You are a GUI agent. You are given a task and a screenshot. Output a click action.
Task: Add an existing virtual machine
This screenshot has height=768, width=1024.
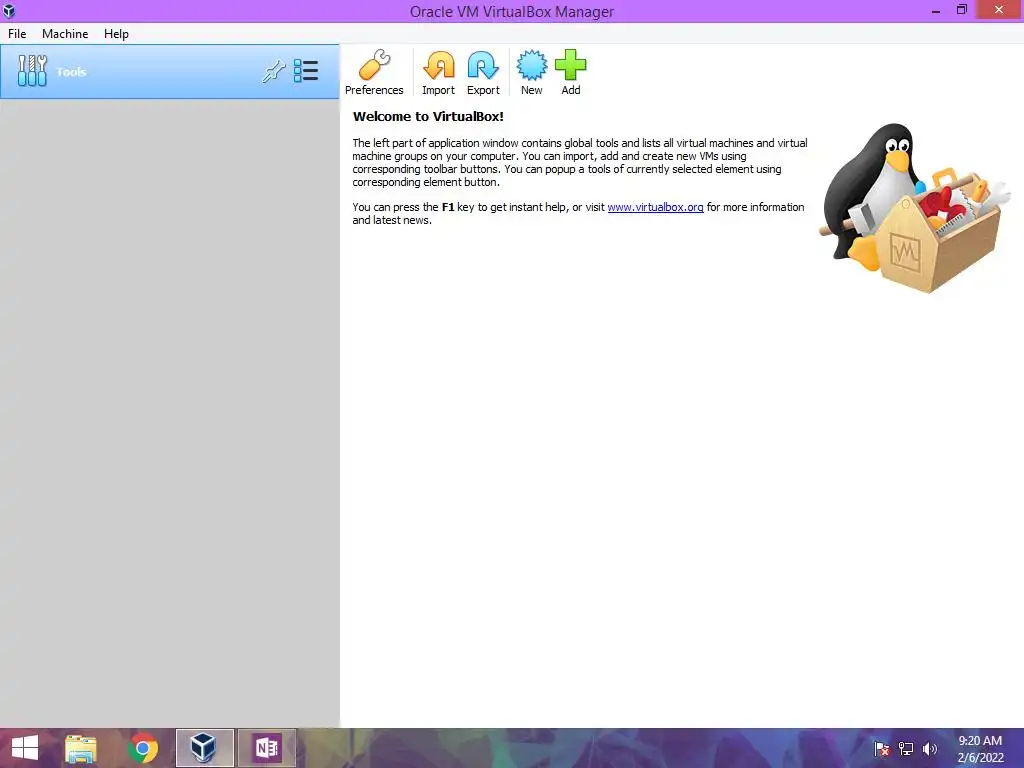[571, 72]
